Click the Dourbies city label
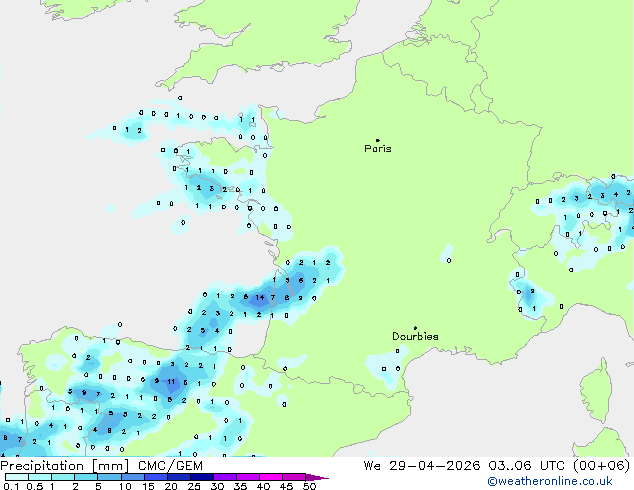 point(415,336)
